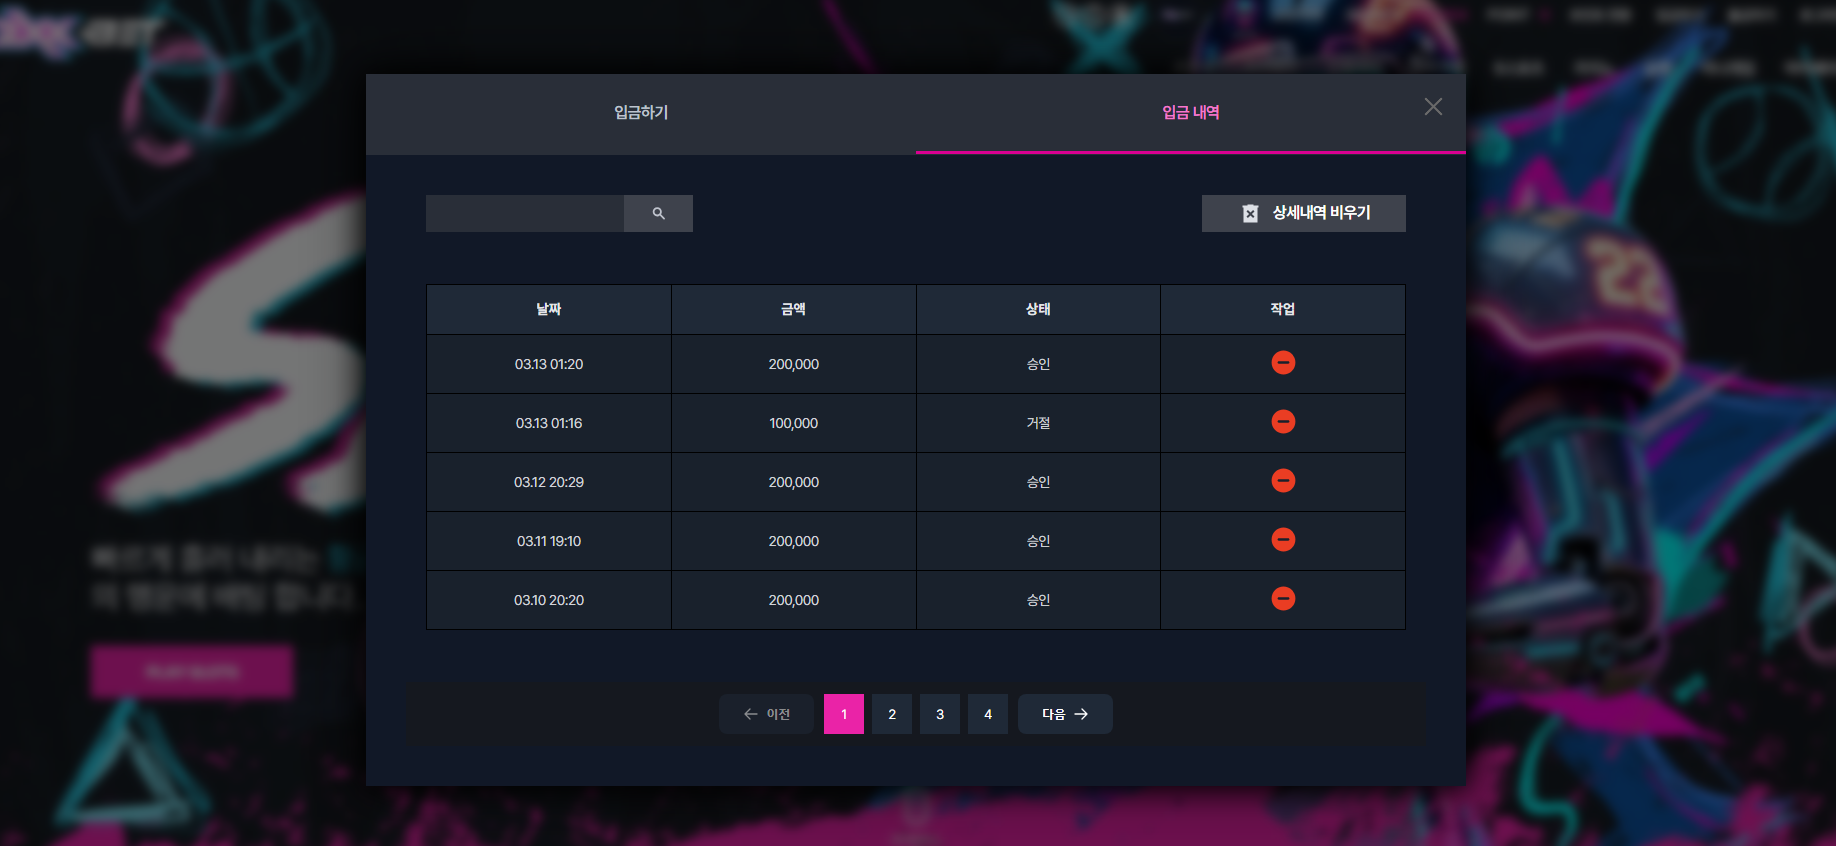Switch to the 입금하기 tab
This screenshot has width=1836, height=846.
[641, 113]
